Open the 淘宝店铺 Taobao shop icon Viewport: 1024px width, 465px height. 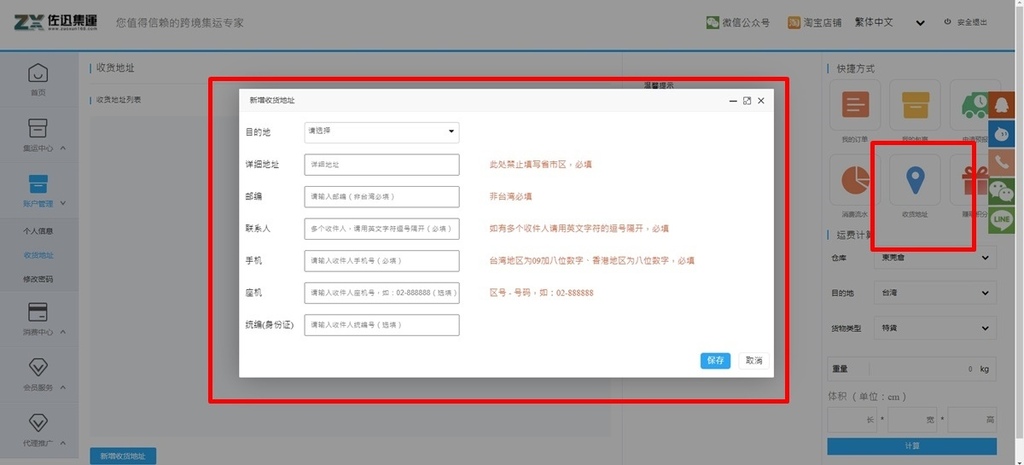tap(794, 22)
